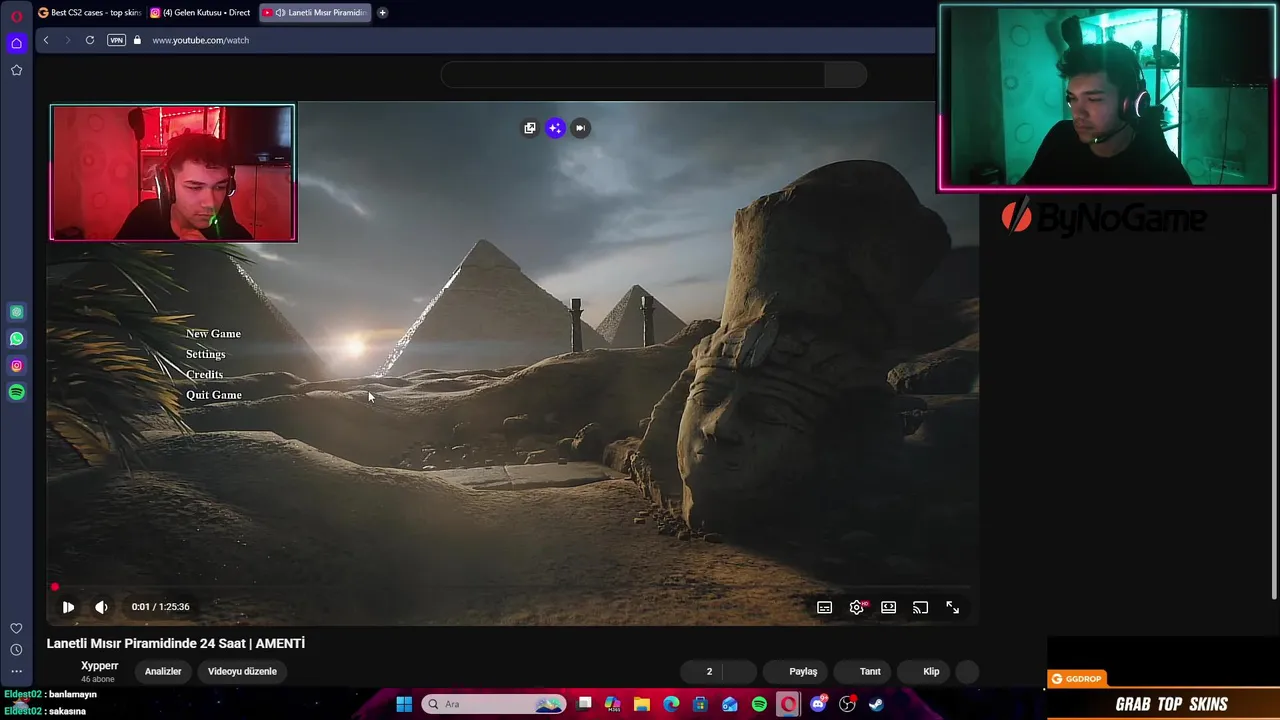Open Opera start page home icon
Screen dimensions: 1280x720
[16, 43]
